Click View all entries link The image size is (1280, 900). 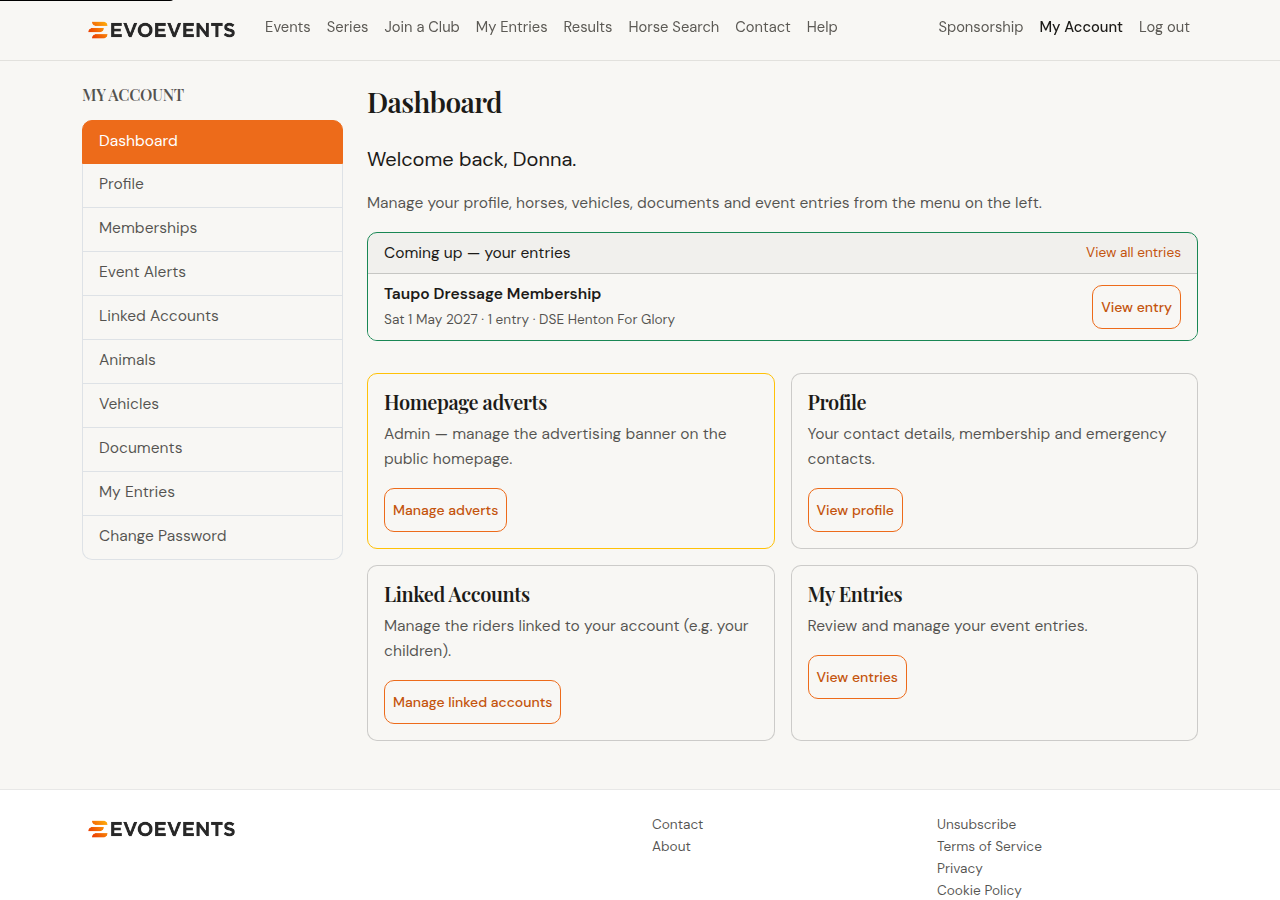point(1133,252)
